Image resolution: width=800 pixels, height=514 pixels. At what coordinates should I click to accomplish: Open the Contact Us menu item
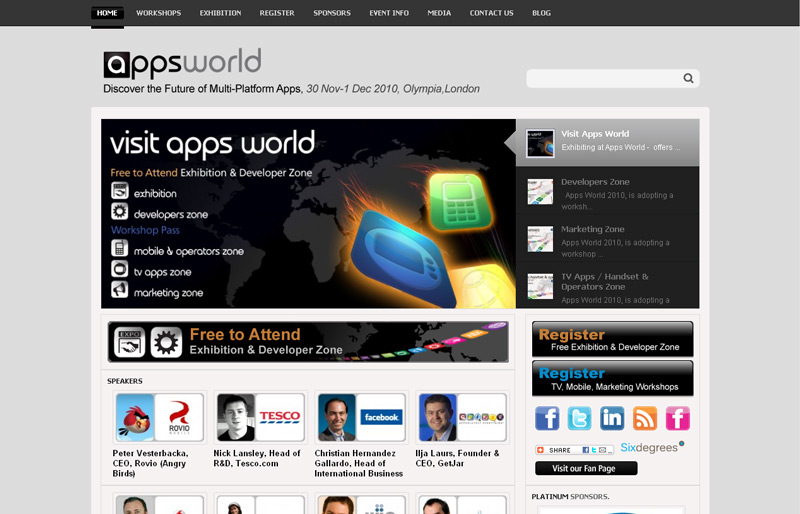[x=491, y=13]
